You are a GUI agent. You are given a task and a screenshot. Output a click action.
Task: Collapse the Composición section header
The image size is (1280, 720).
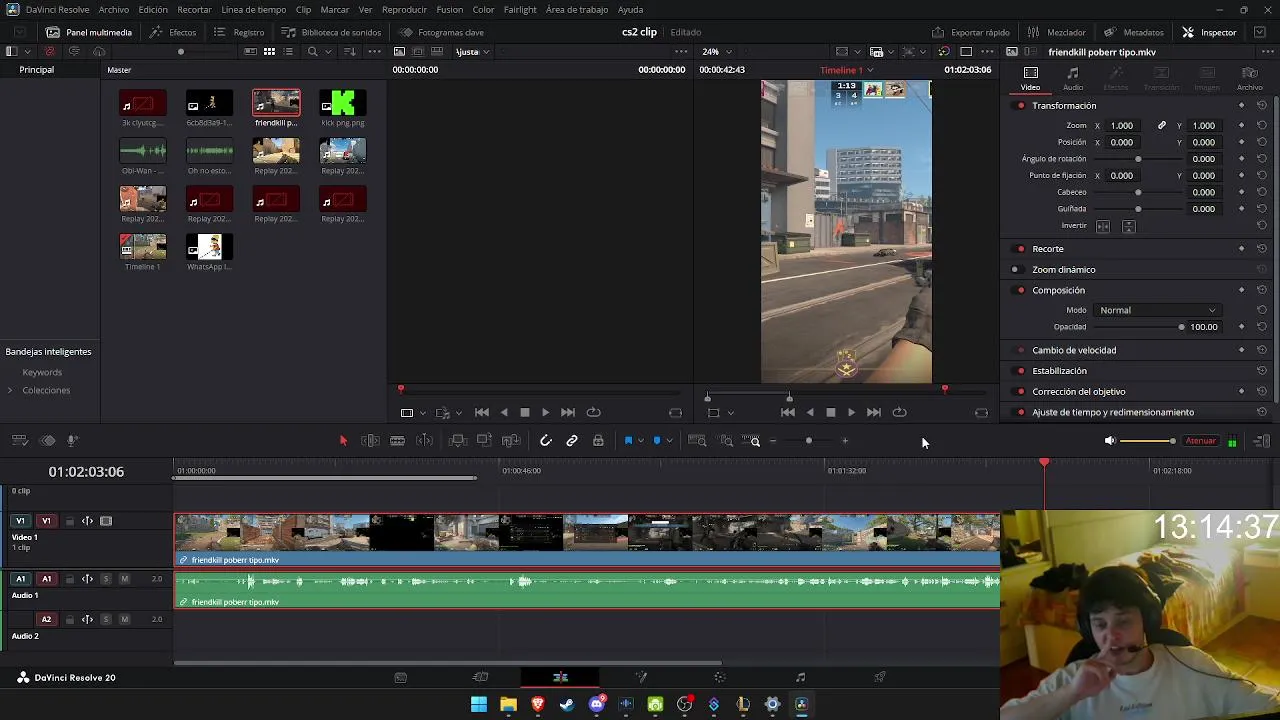(x=1058, y=290)
